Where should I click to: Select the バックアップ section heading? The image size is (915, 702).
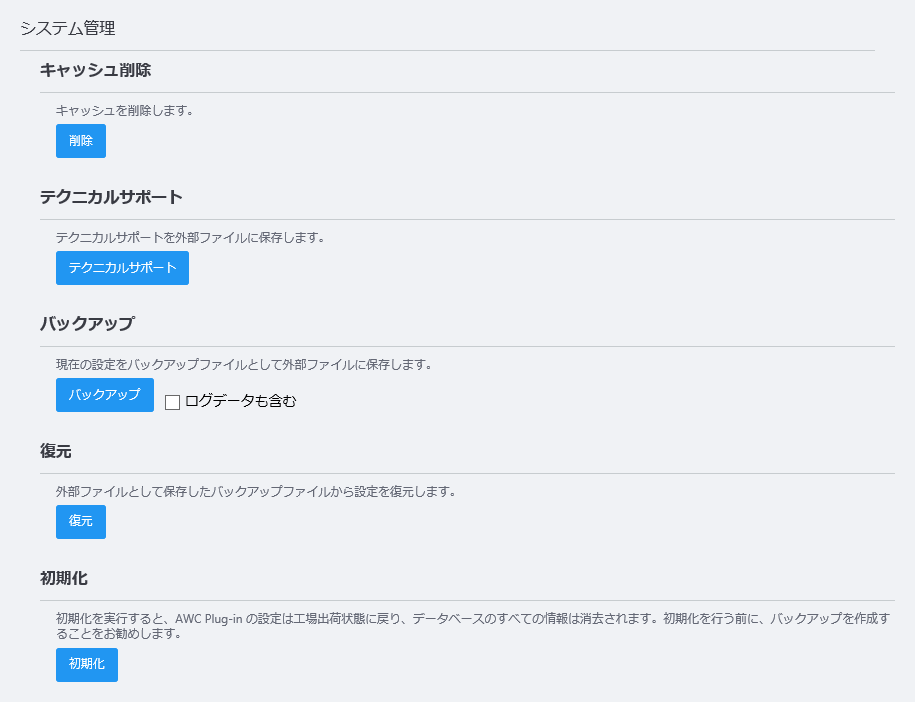[x=88, y=324]
